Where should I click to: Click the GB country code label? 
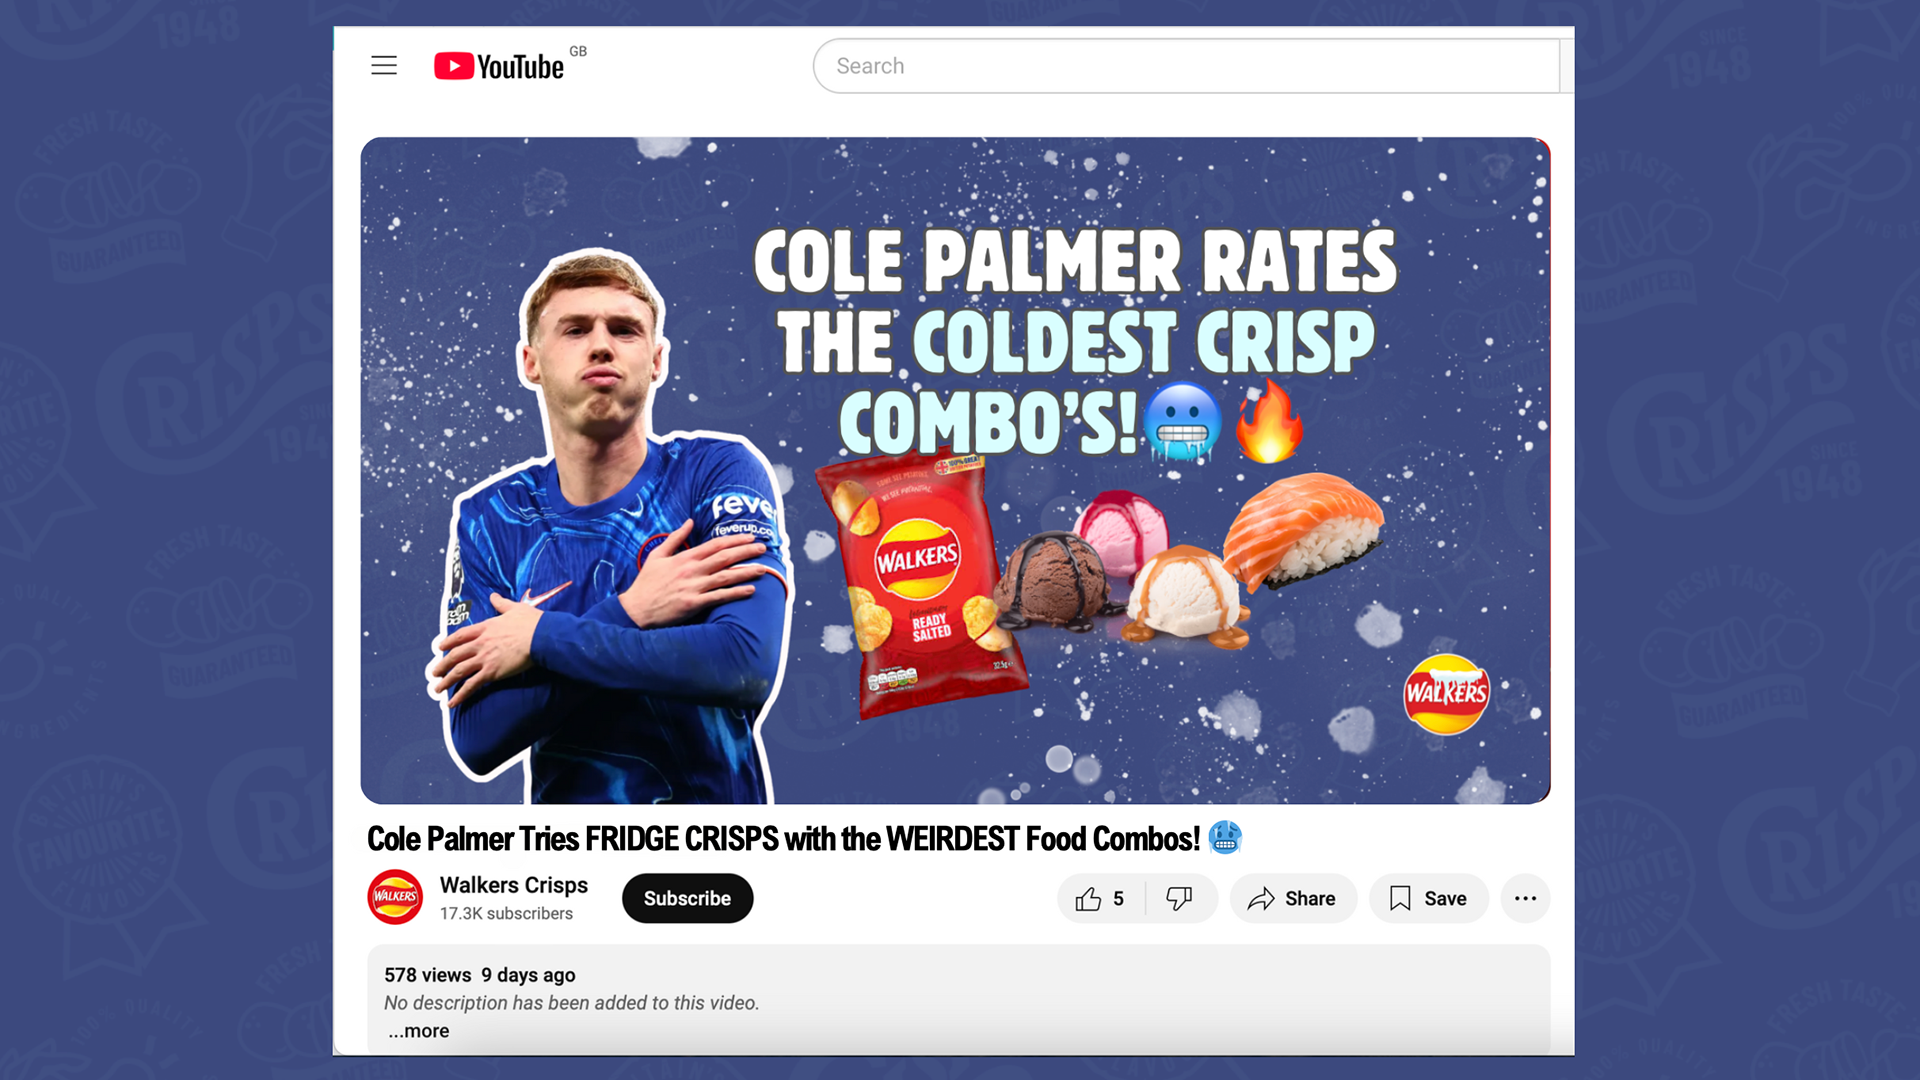578,51
